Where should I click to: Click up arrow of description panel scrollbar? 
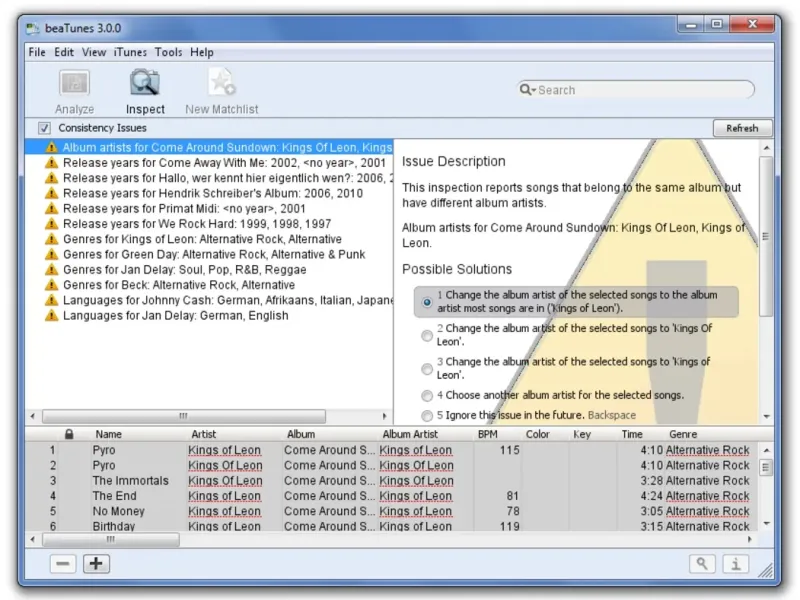pyautogui.click(x=766, y=148)
